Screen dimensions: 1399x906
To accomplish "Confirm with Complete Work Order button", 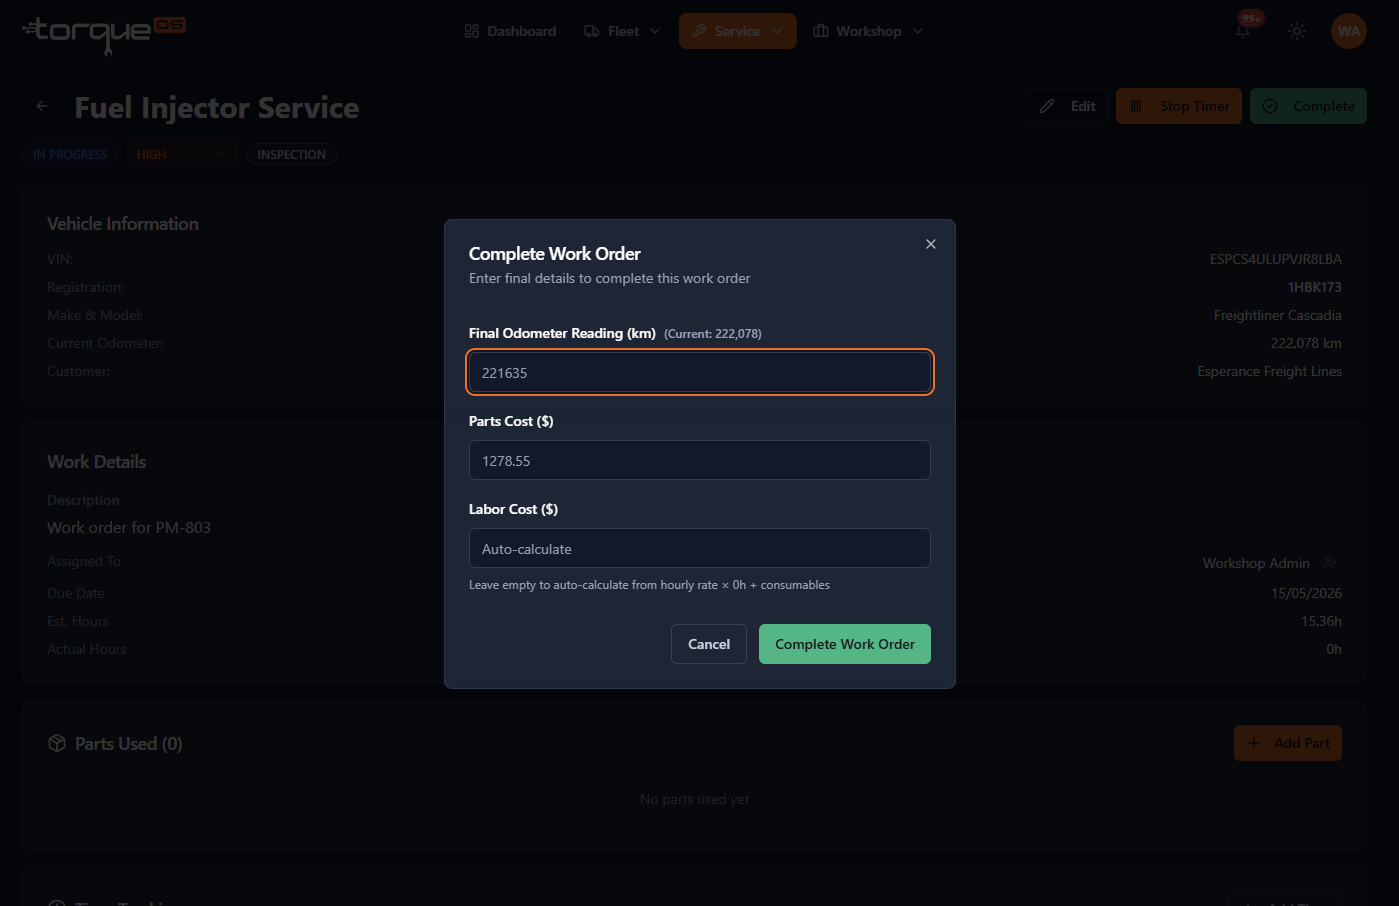I will (845, 644).
